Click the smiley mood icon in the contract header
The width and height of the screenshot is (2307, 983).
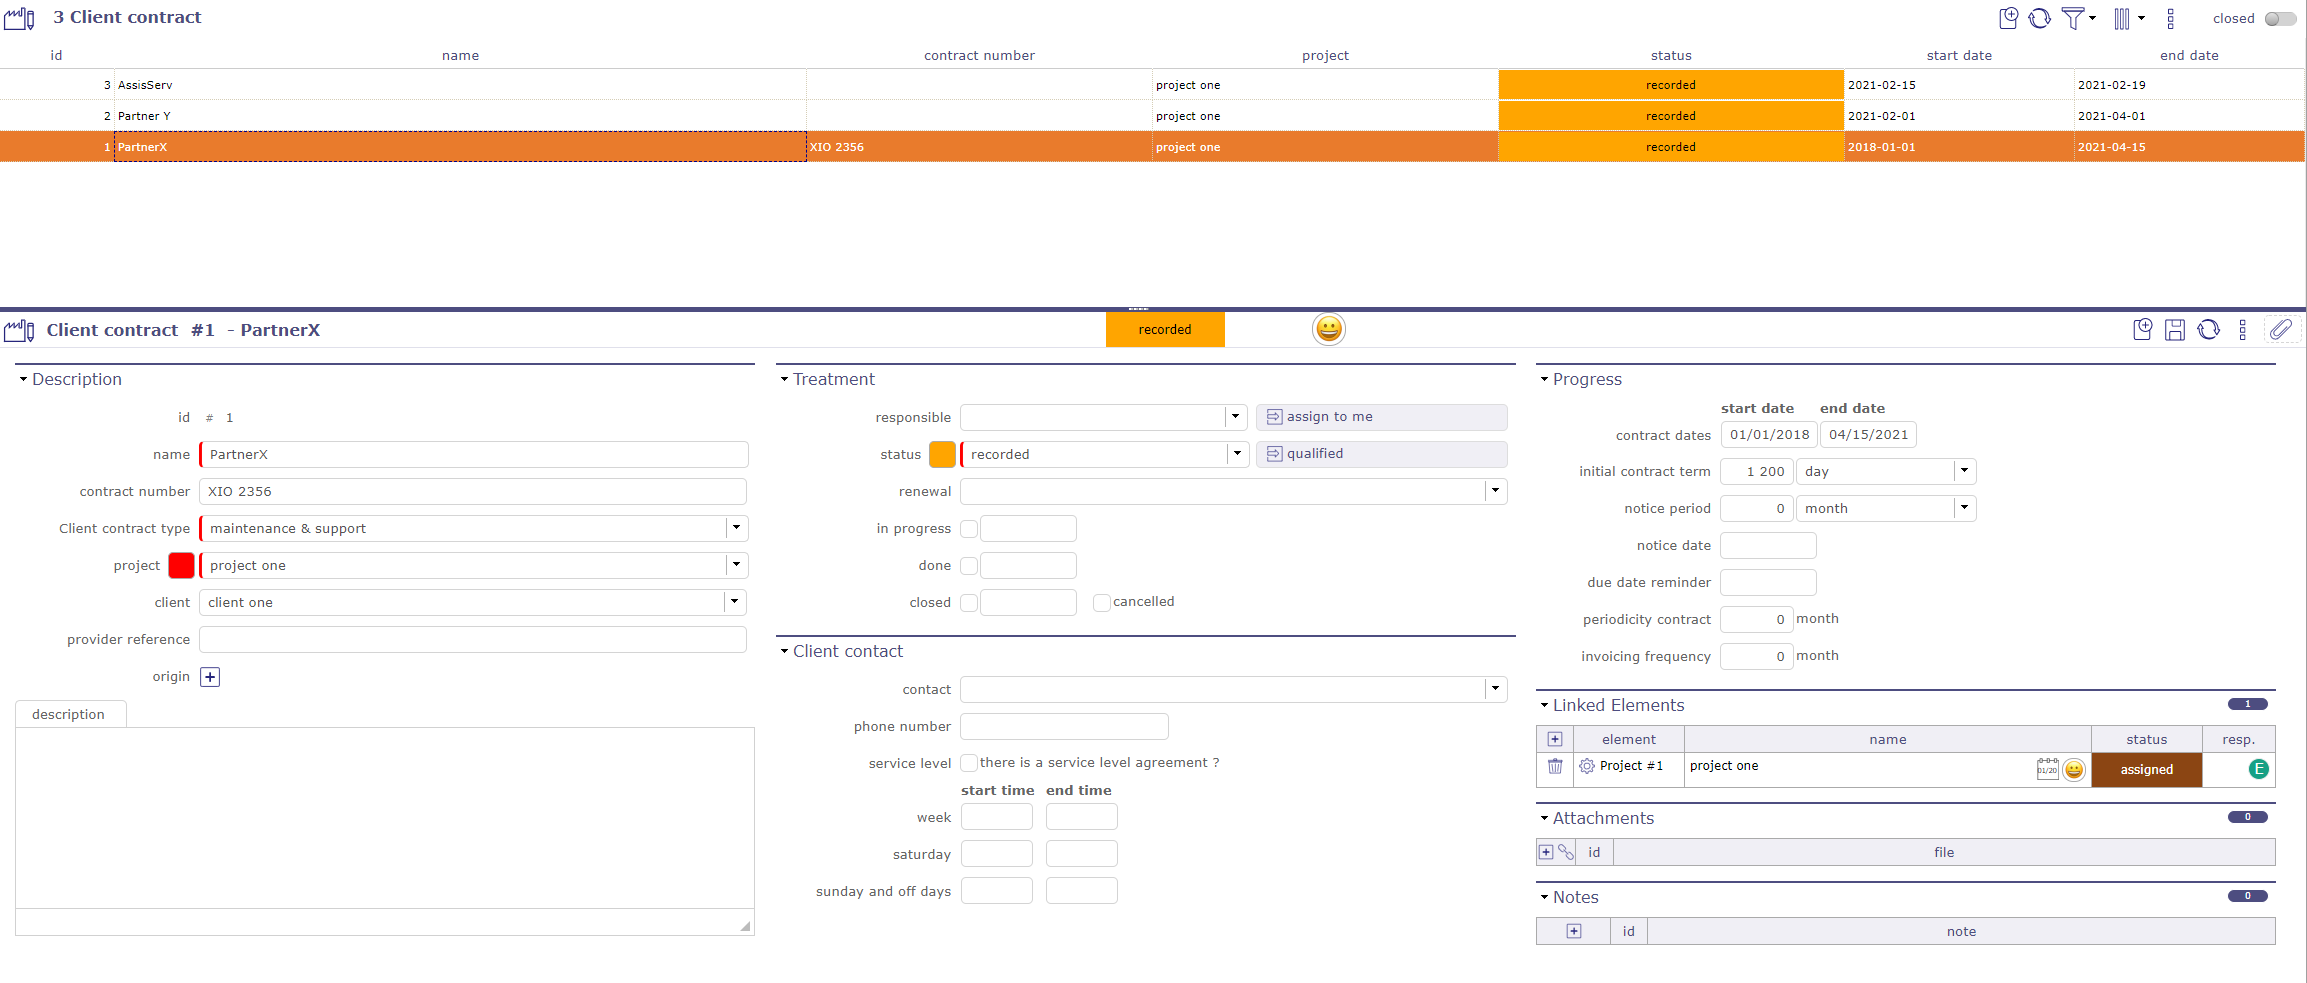(x=1328, y=329)
